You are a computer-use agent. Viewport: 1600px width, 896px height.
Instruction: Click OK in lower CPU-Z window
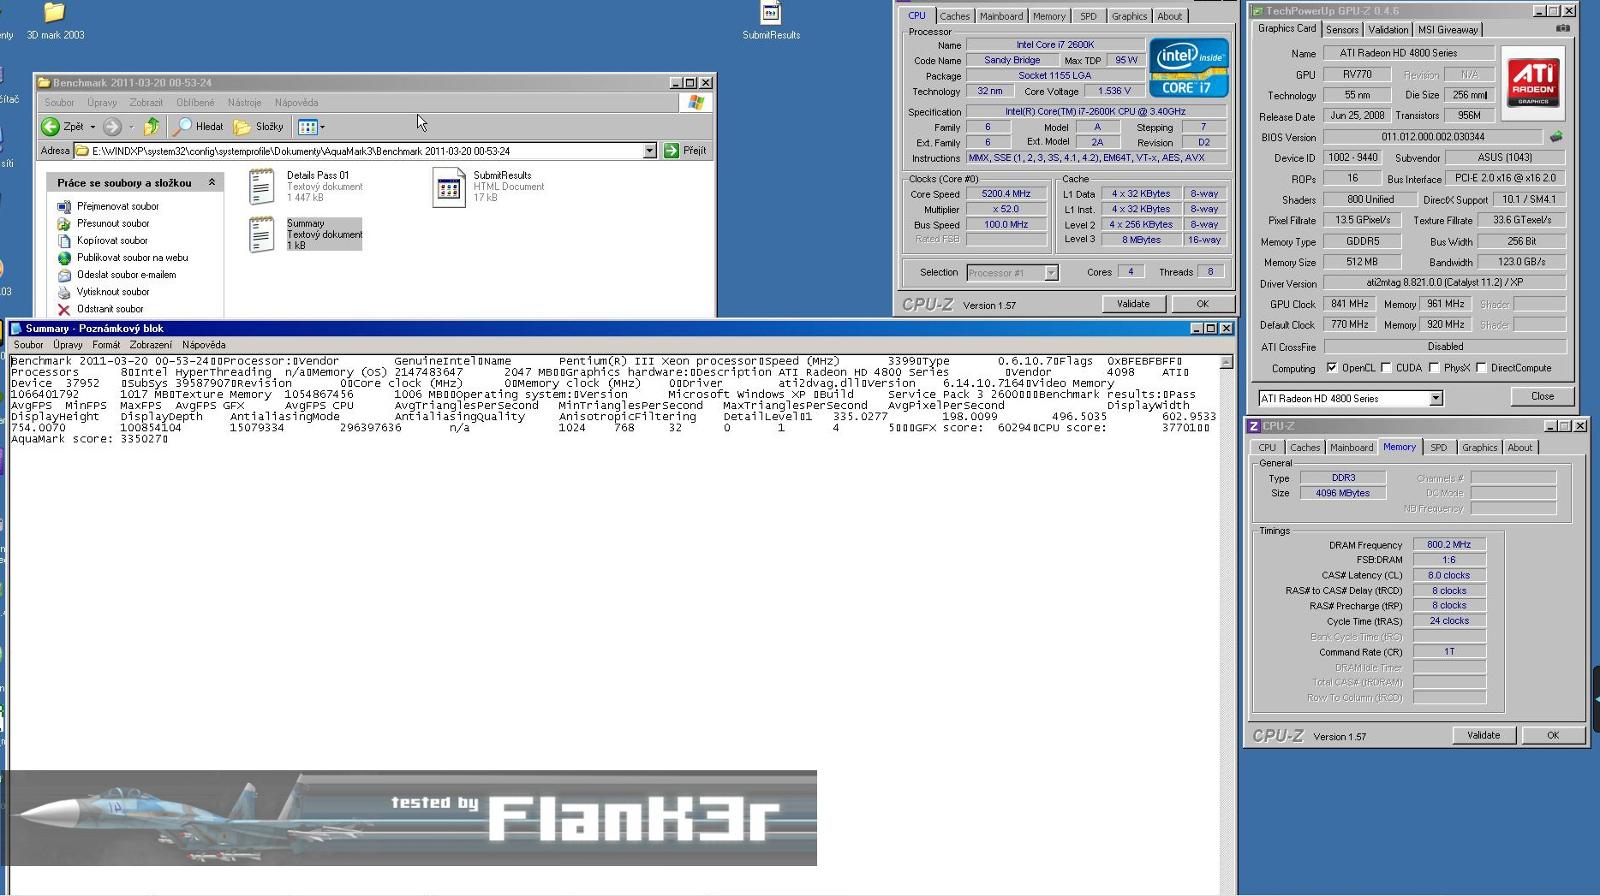click(x=1552, y=735)
